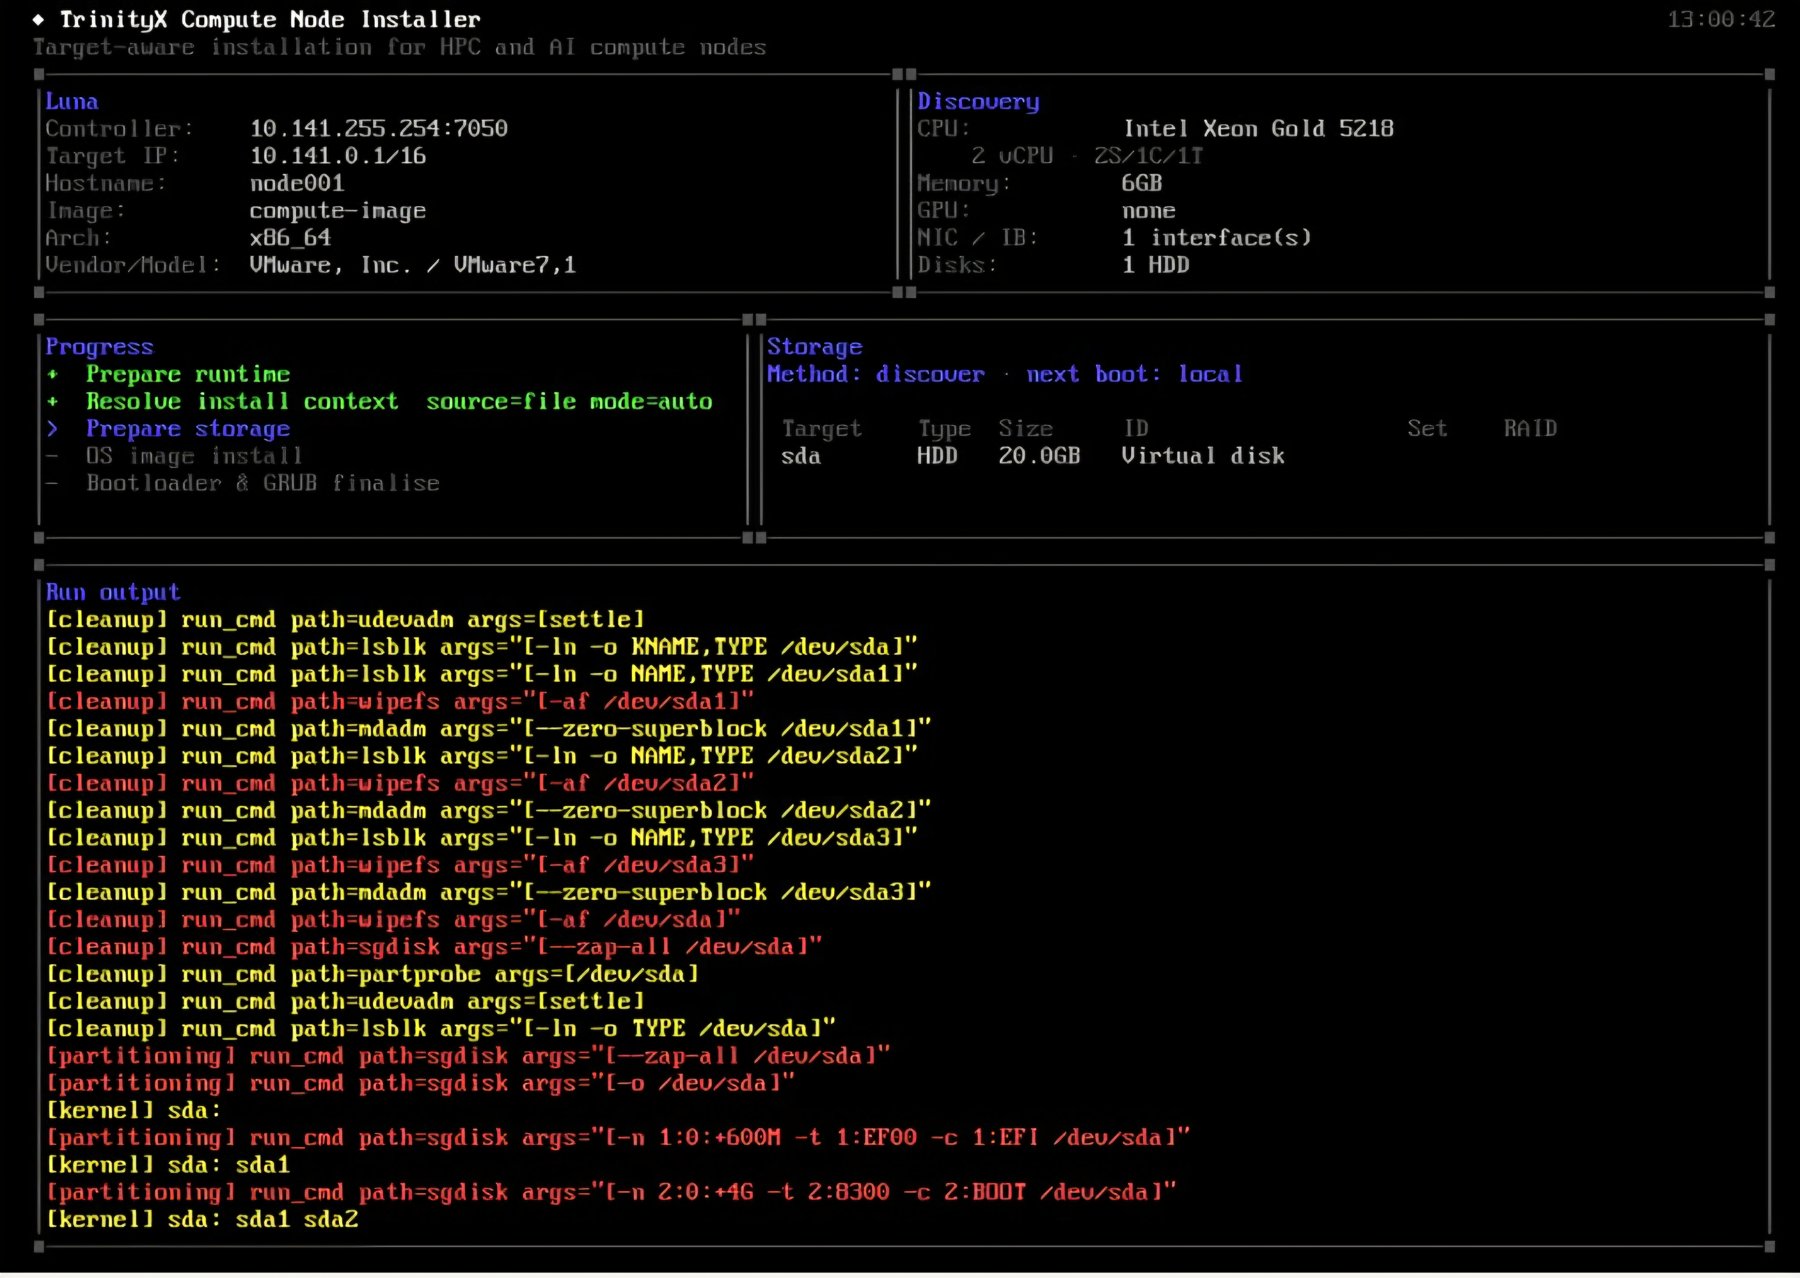The height and width of the screenshot is (1278, 1800).
Task: Click the compute-image value under Luna
Action: click(338, 210)
